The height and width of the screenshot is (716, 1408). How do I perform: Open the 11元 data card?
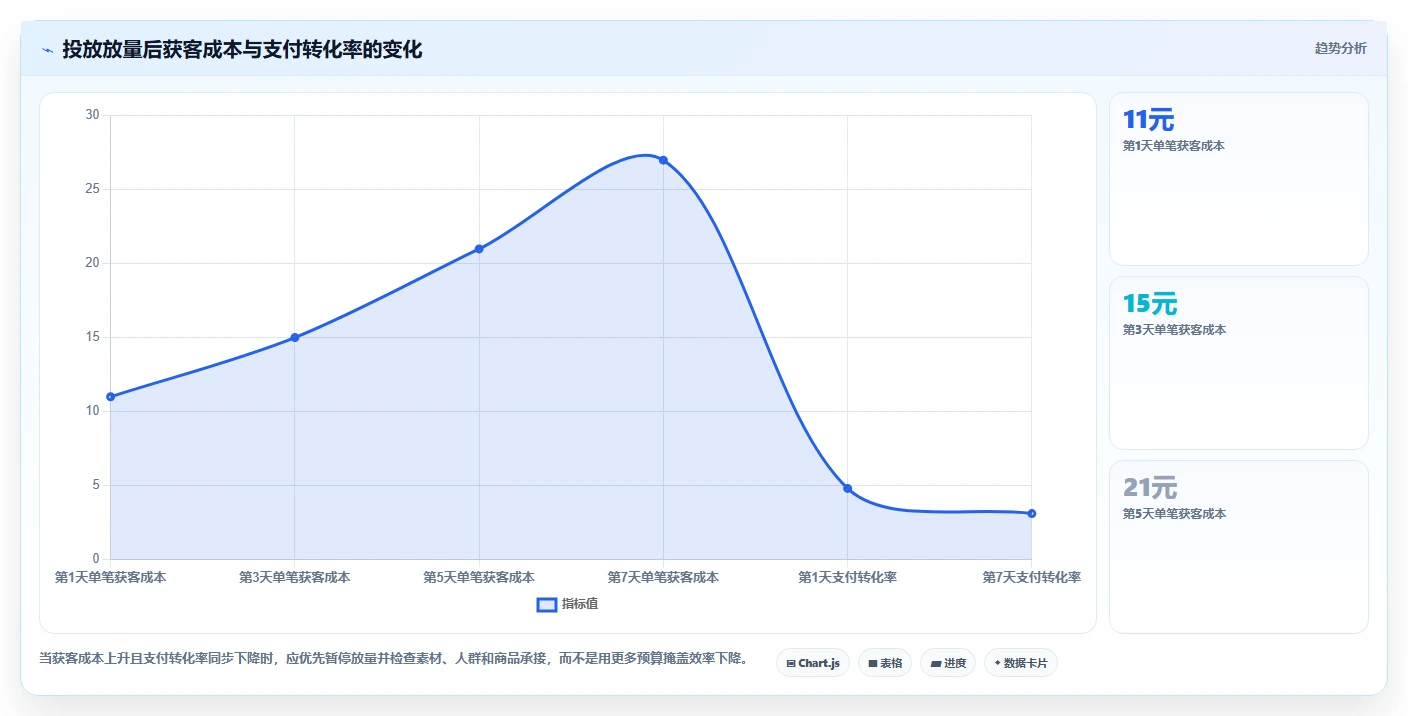point(1238,179)
